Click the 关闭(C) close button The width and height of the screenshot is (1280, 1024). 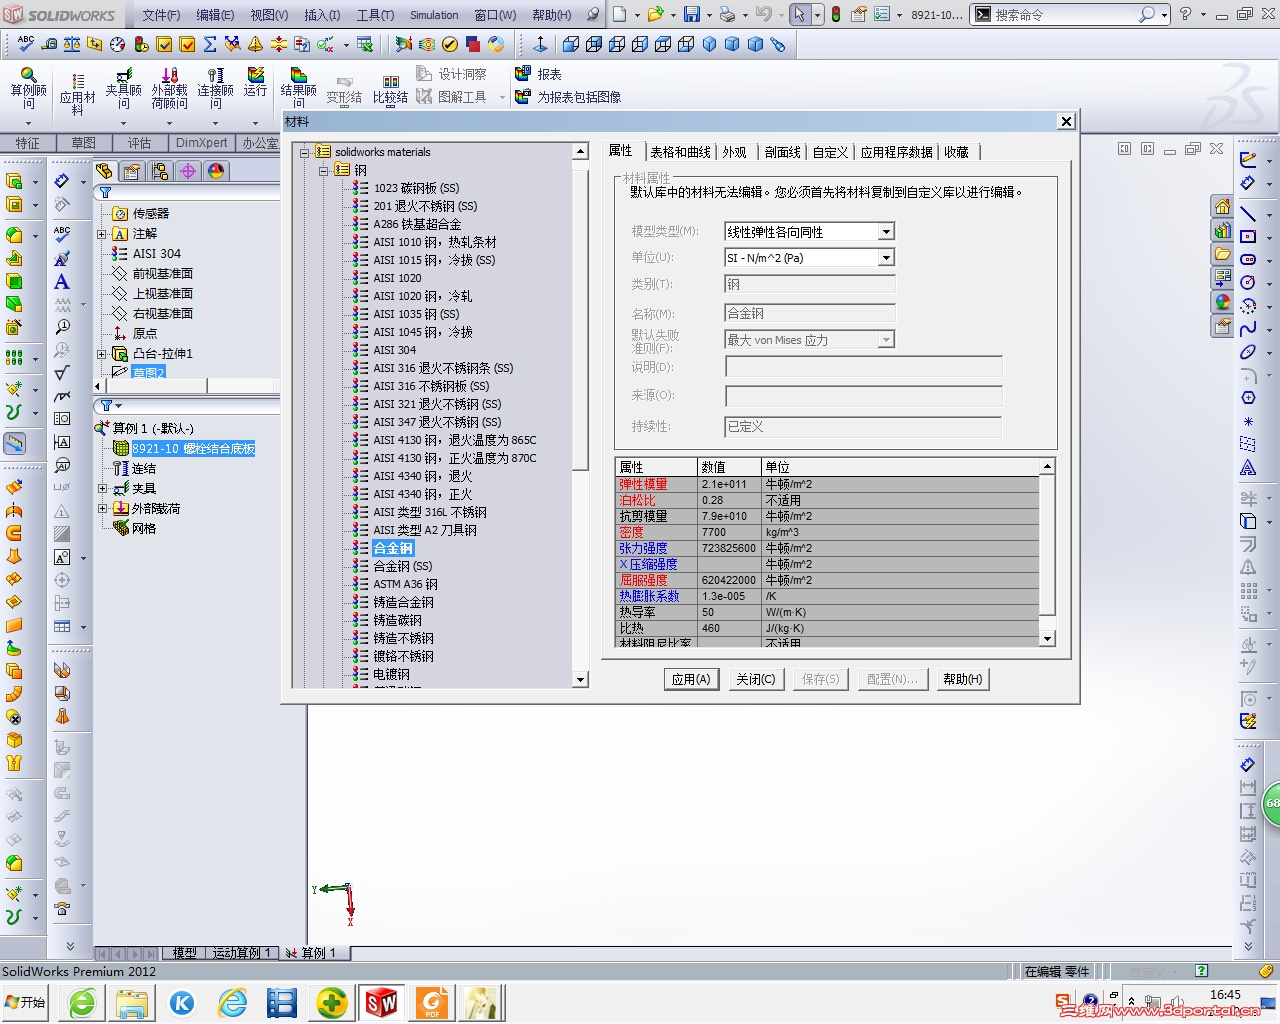756,679
